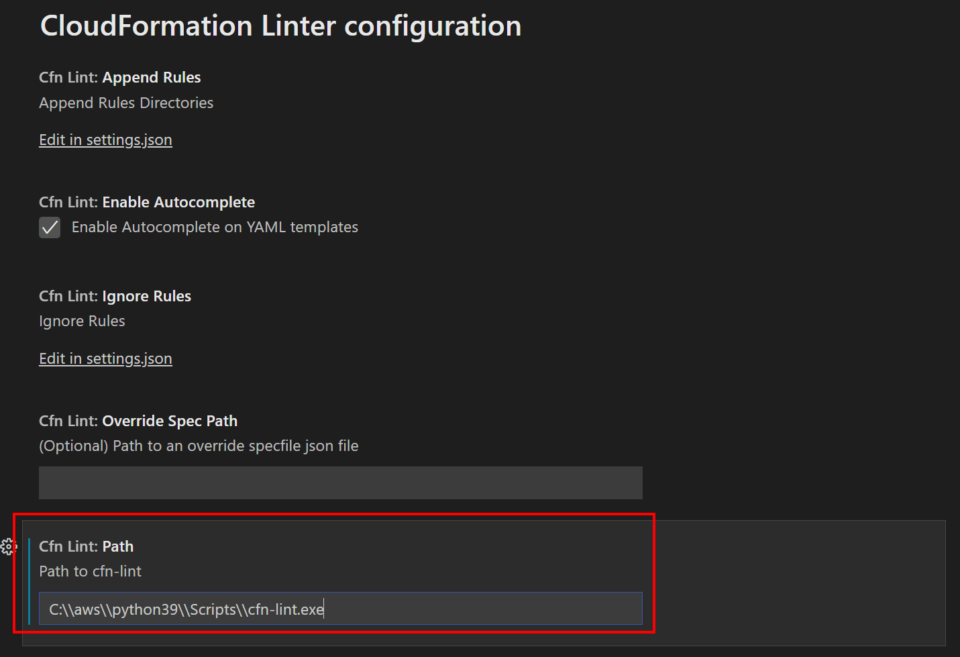
Task: Click the Override Spec Path input field
Action: point(340,483)
